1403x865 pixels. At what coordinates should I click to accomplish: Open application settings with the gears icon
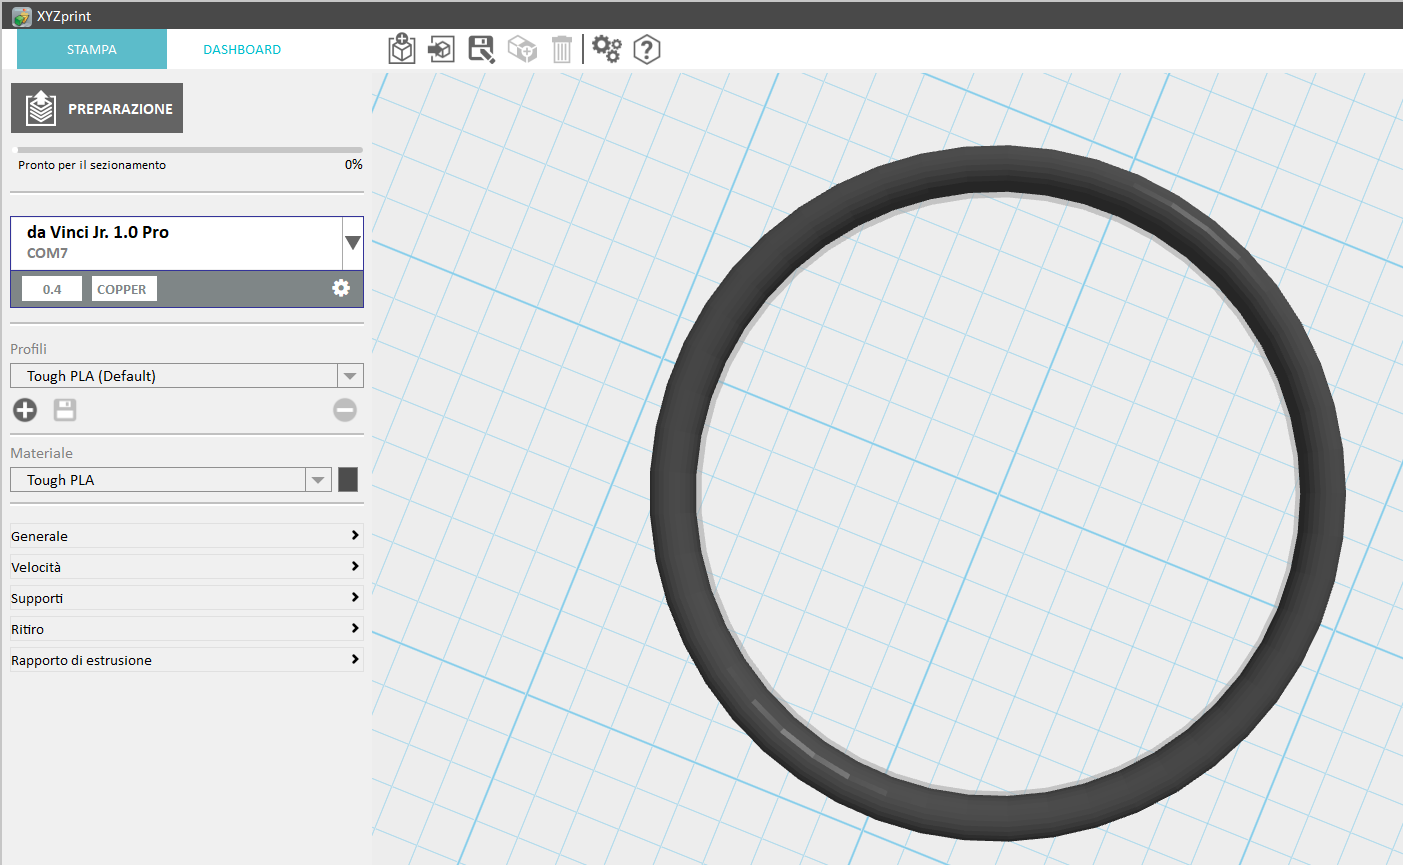[607, 49]
